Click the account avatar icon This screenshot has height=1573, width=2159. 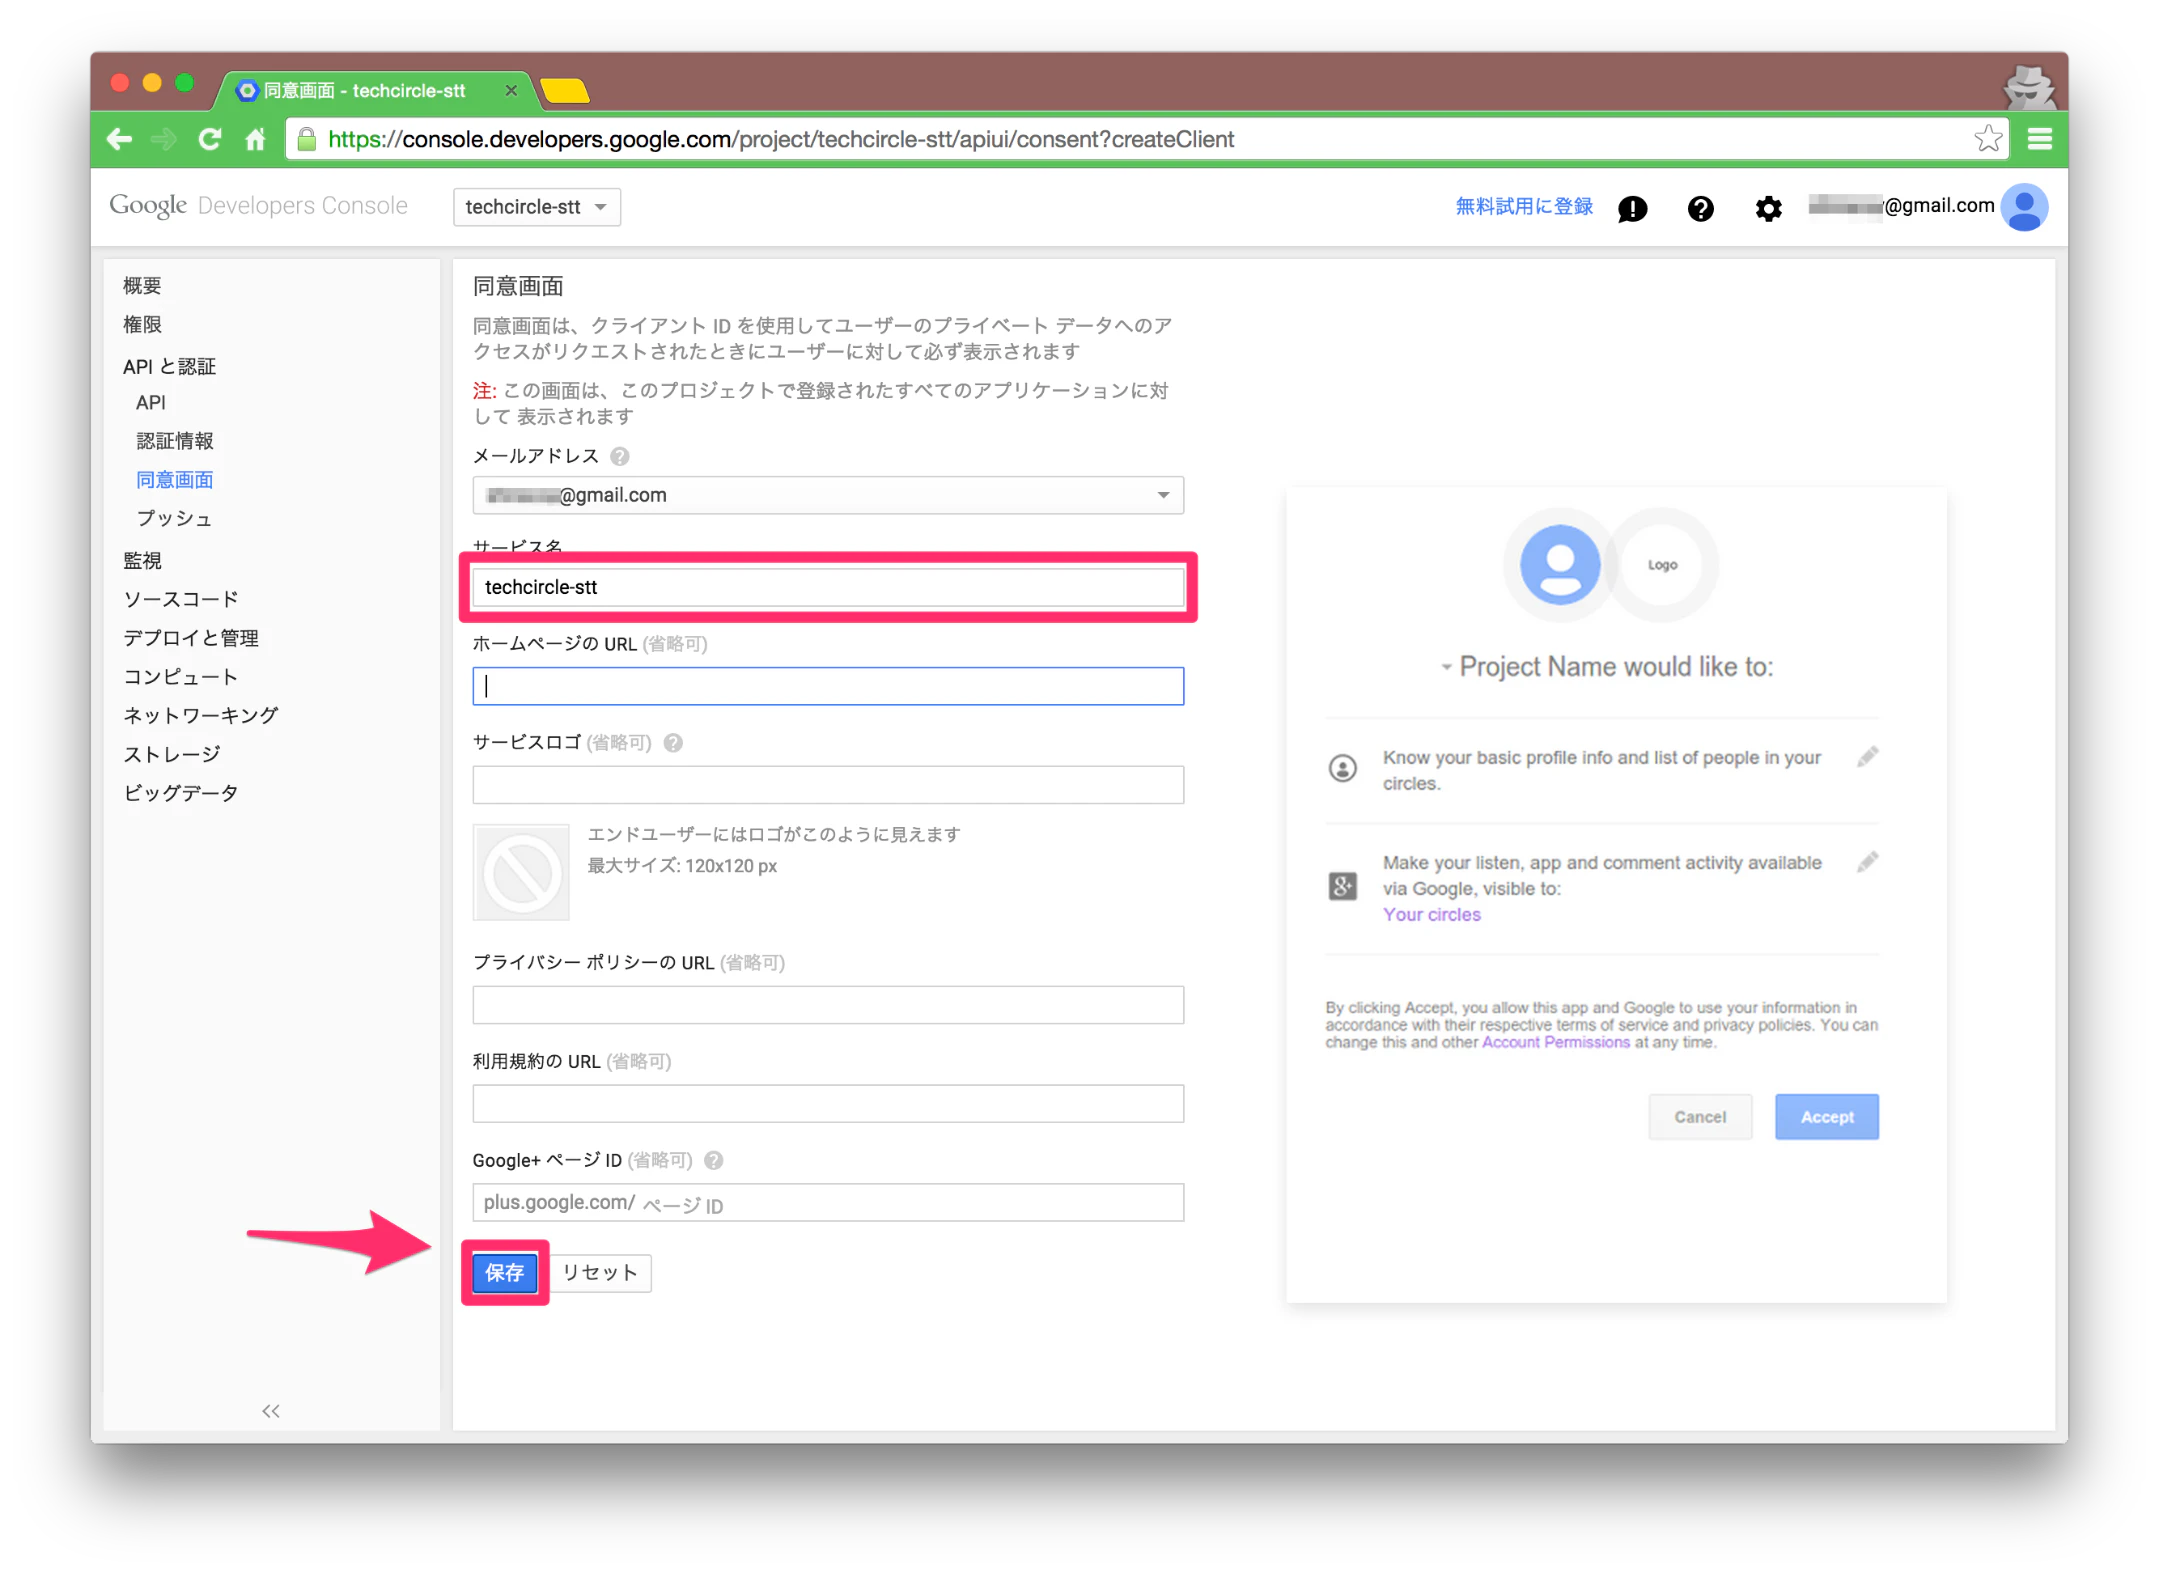tap(2024, 207)
